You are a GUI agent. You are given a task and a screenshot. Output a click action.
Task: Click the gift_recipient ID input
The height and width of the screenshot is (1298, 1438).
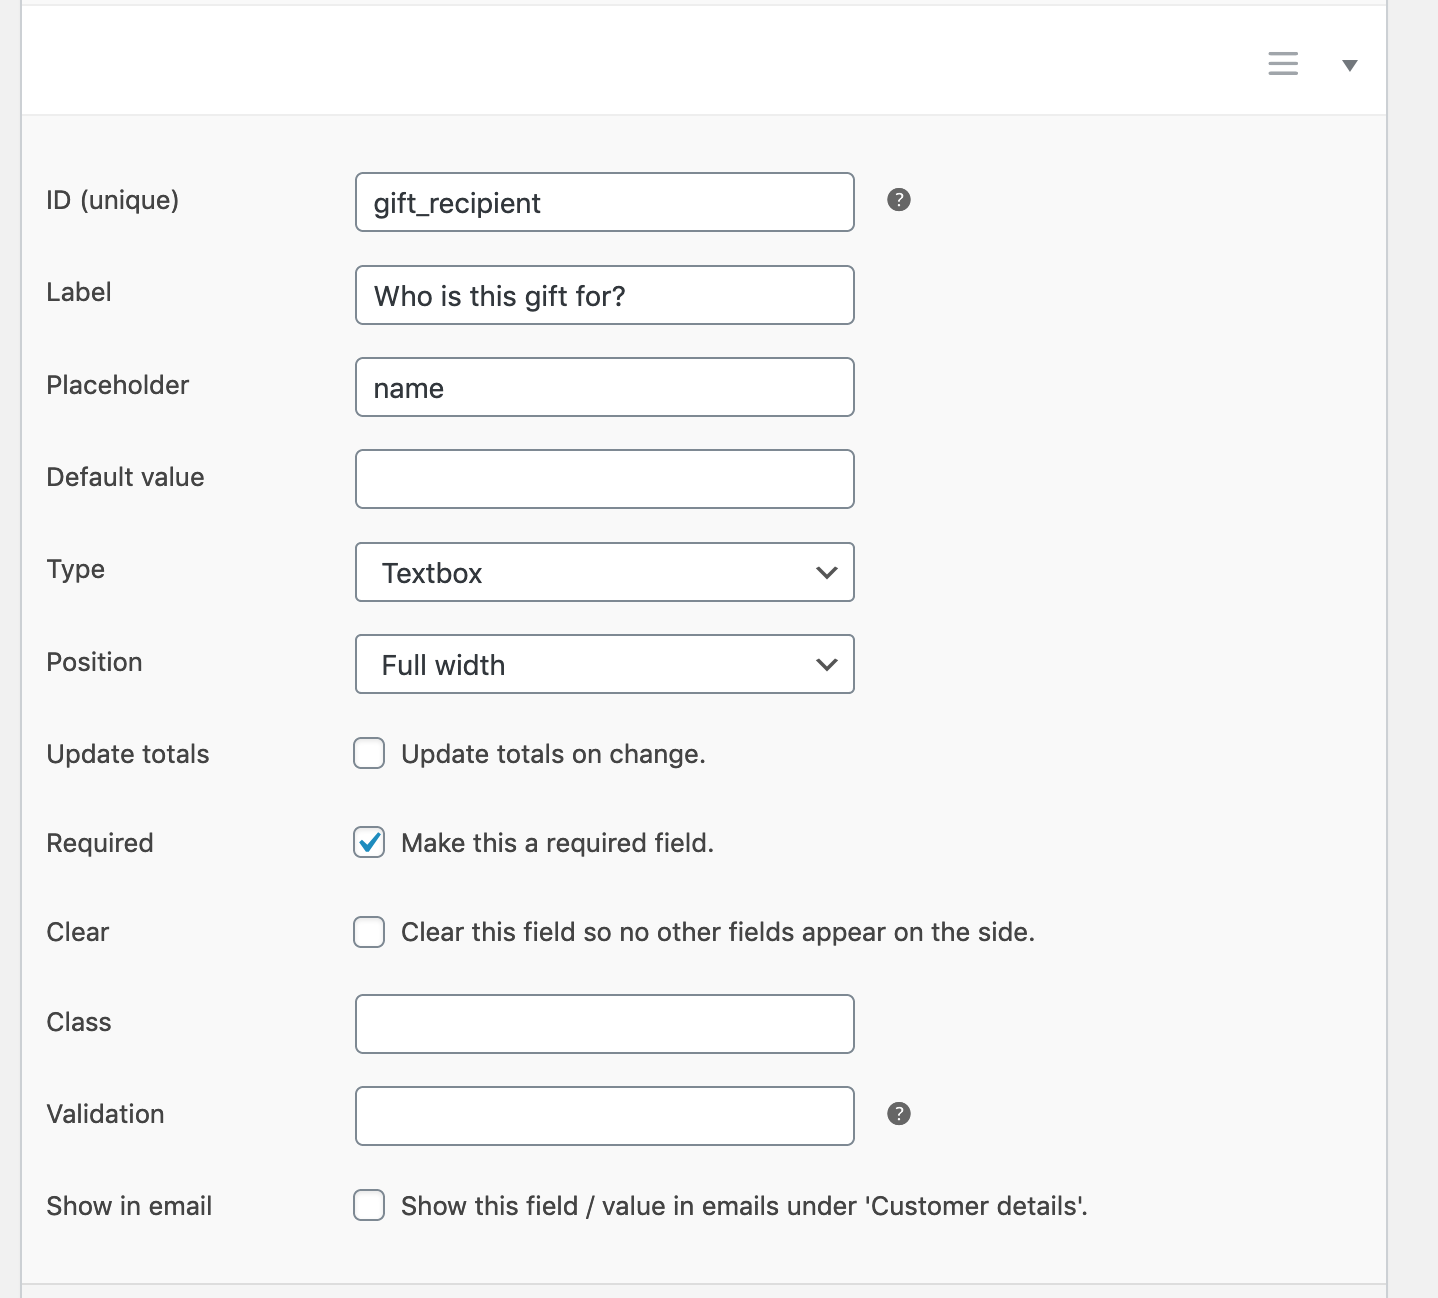click(x=604, y=201)
